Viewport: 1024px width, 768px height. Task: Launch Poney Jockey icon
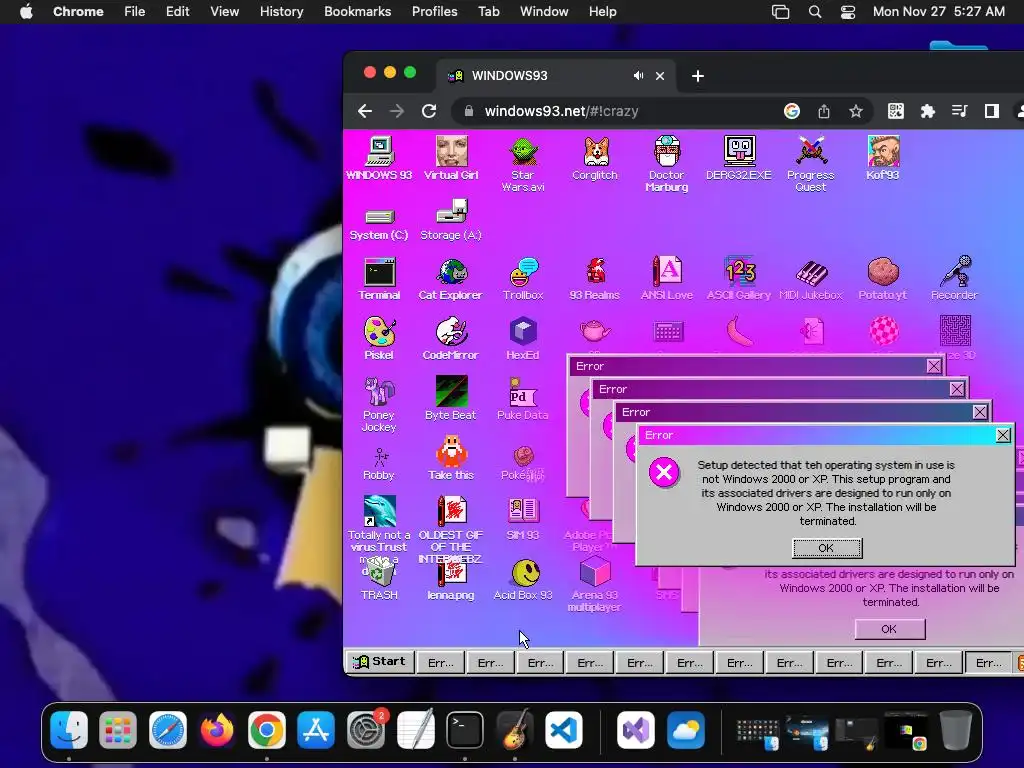(379, 404)
